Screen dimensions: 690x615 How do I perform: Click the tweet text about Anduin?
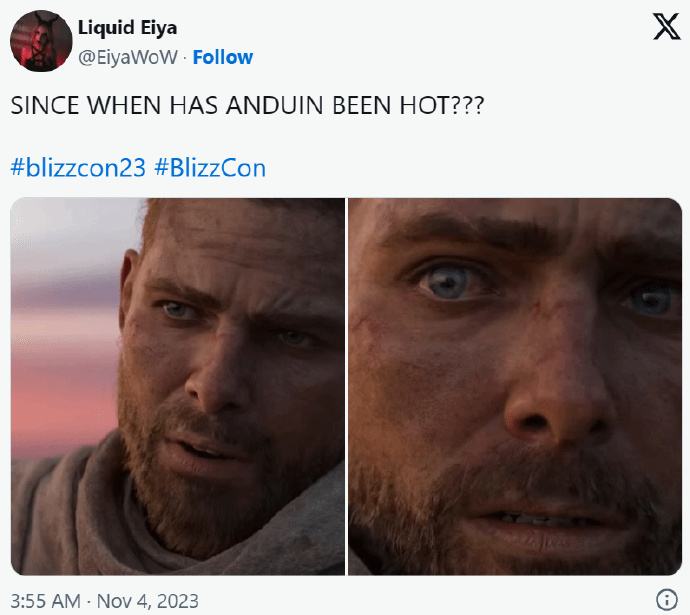pos(247,105)
